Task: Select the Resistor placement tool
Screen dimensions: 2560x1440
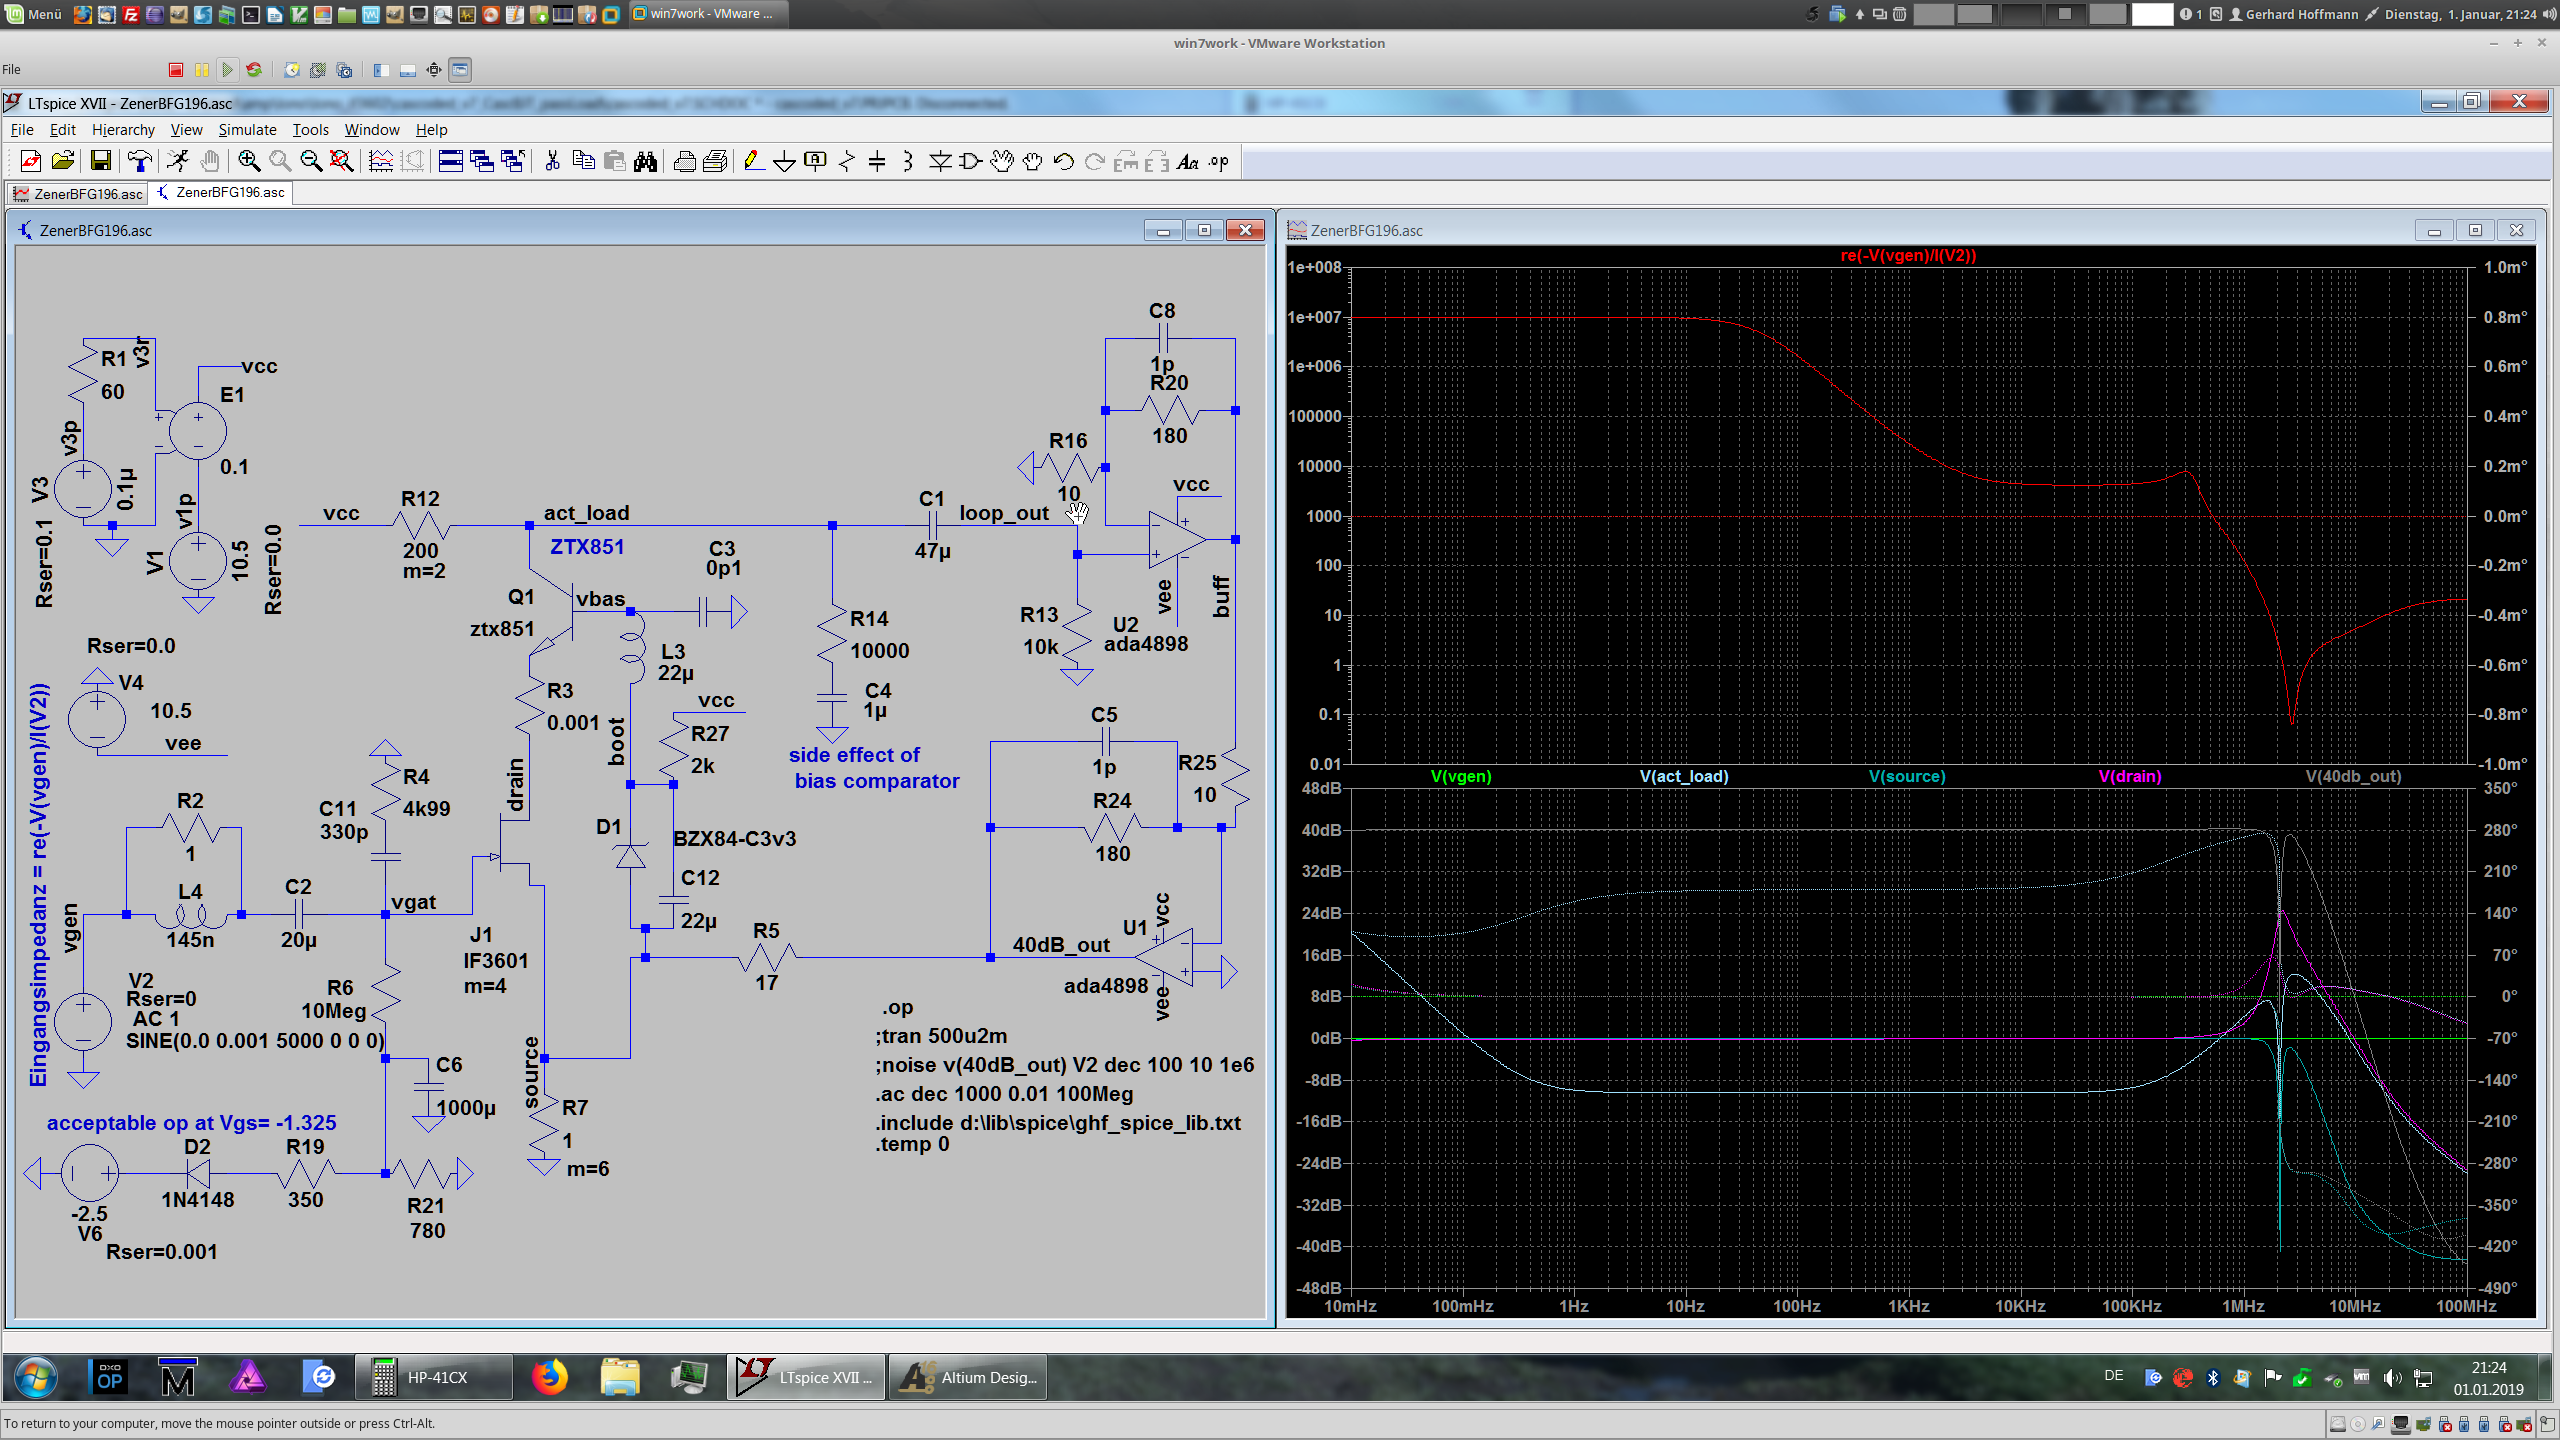Action: 847,161
